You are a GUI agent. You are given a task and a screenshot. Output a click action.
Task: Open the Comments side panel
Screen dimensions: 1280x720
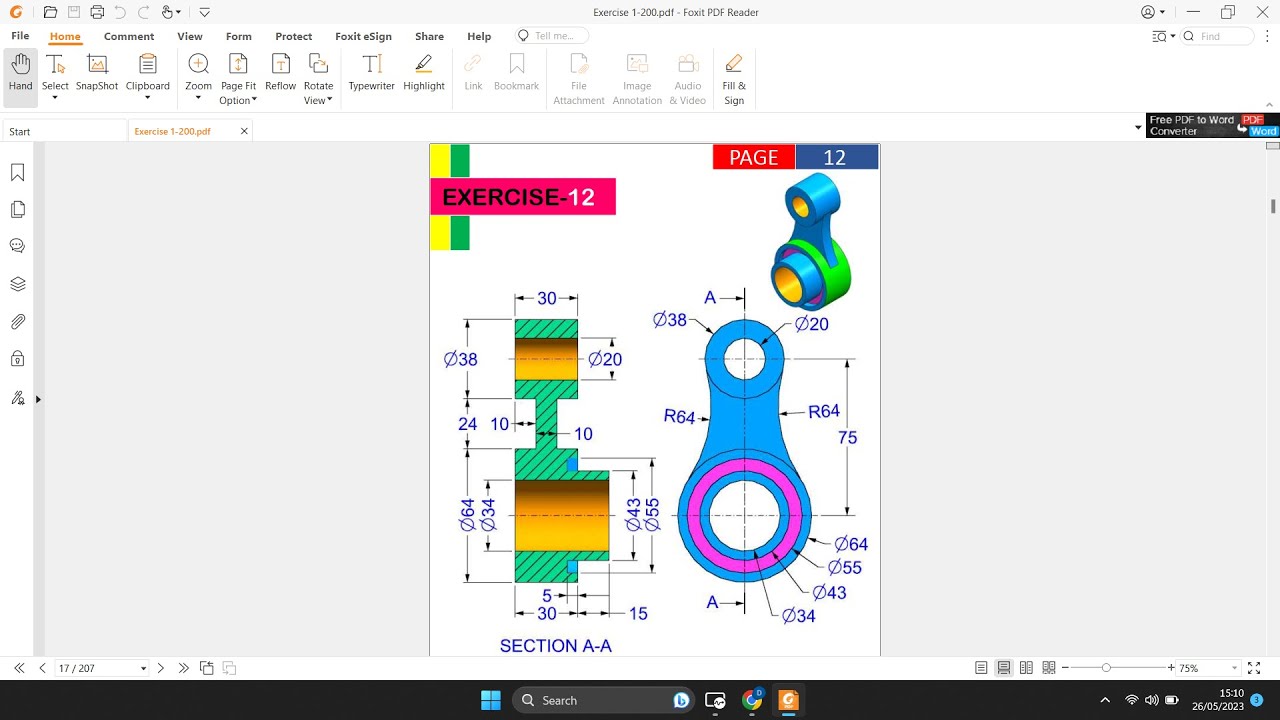[17, 246]
